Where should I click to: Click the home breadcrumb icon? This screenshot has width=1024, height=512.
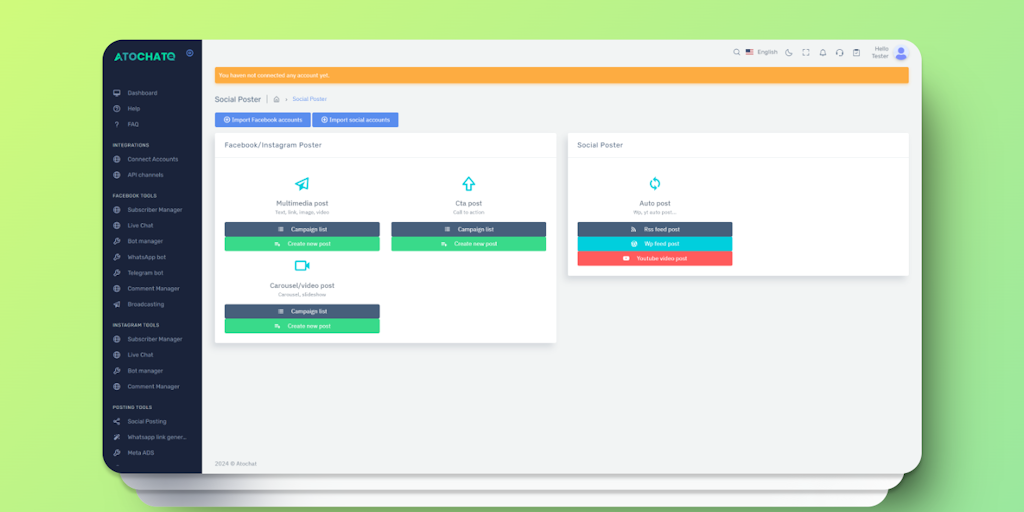(276, 99)
